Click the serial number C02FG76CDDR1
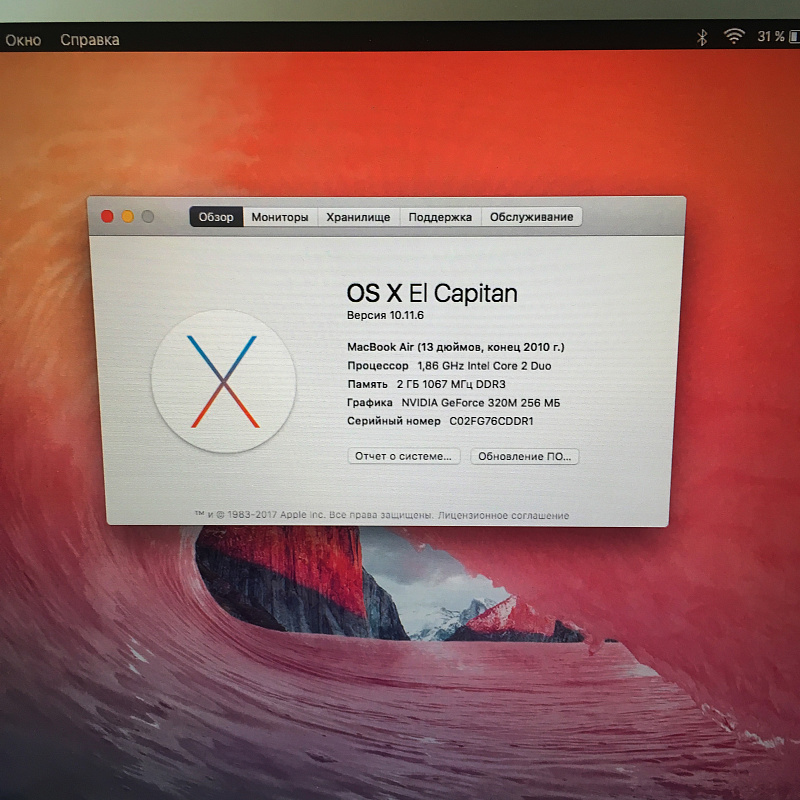 [491, 421]
